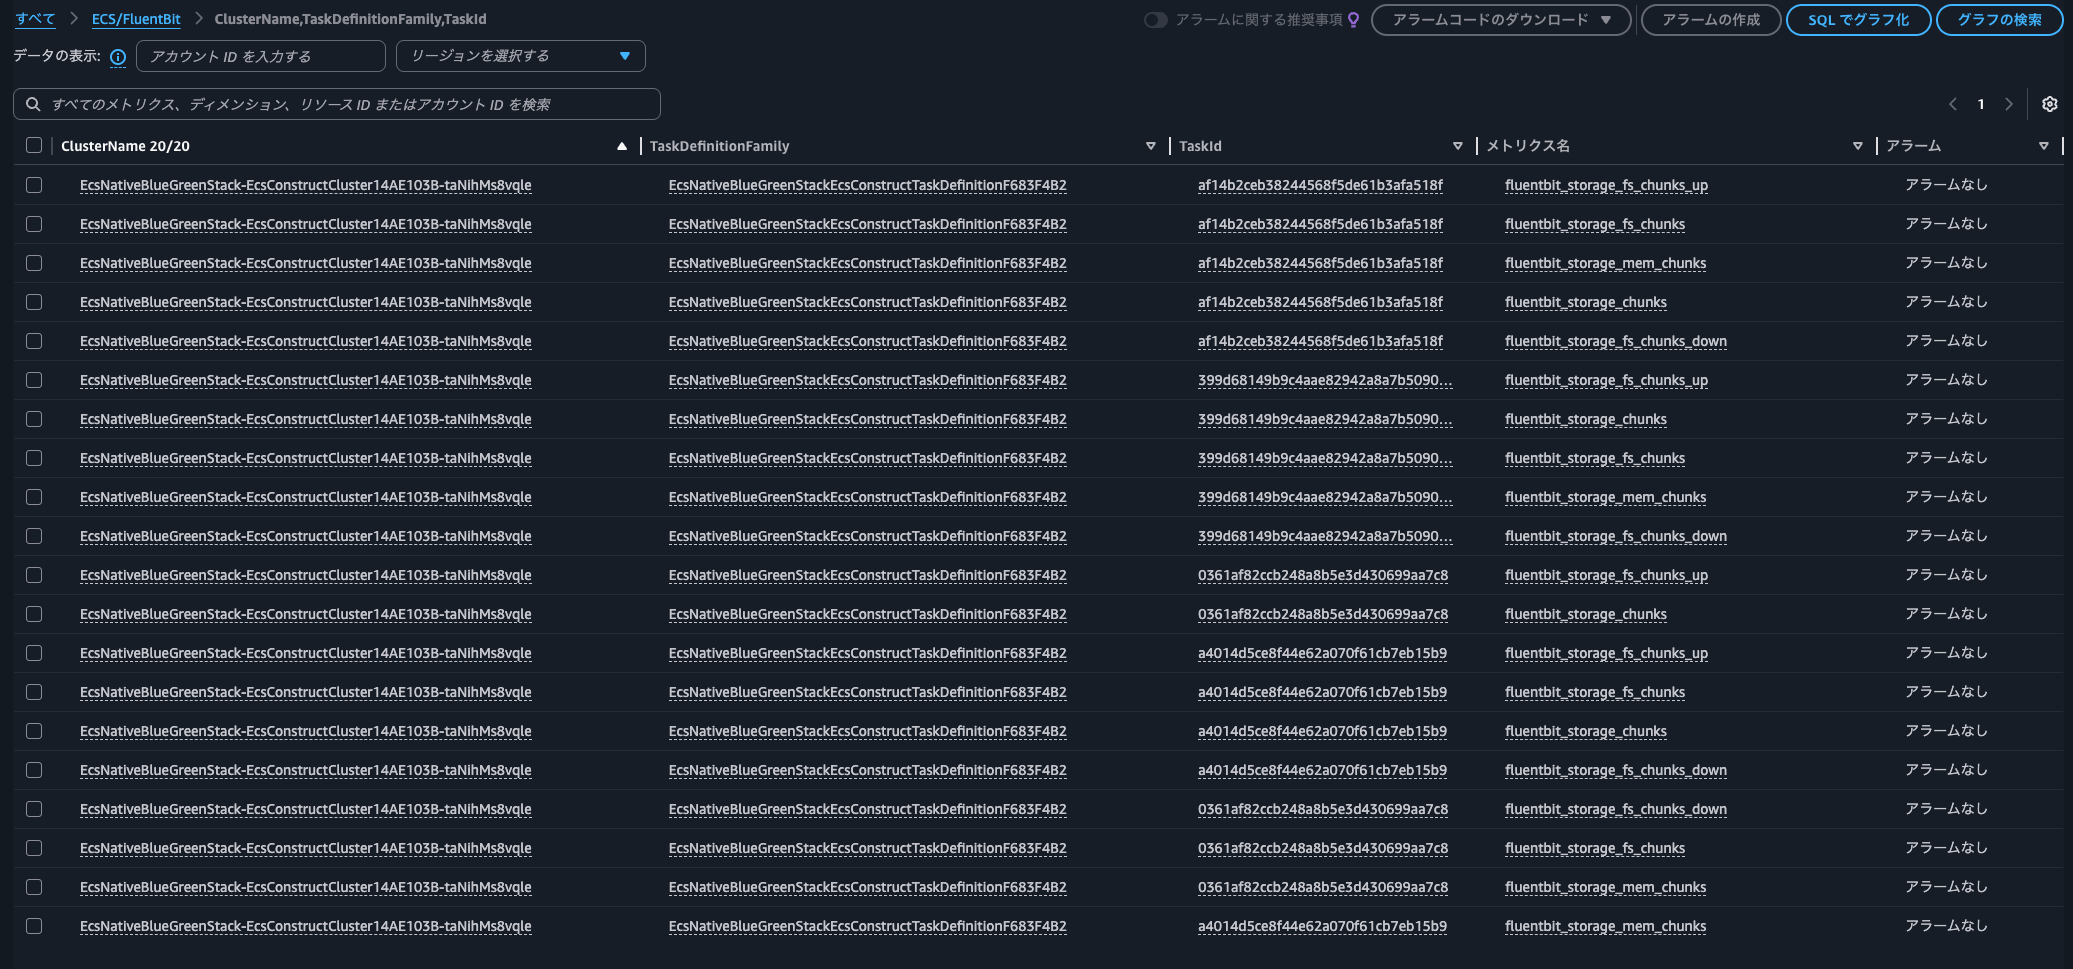The image size is (2073, 969).
Task: Click the SQL でグラフ化 button
Action: 1857,20
